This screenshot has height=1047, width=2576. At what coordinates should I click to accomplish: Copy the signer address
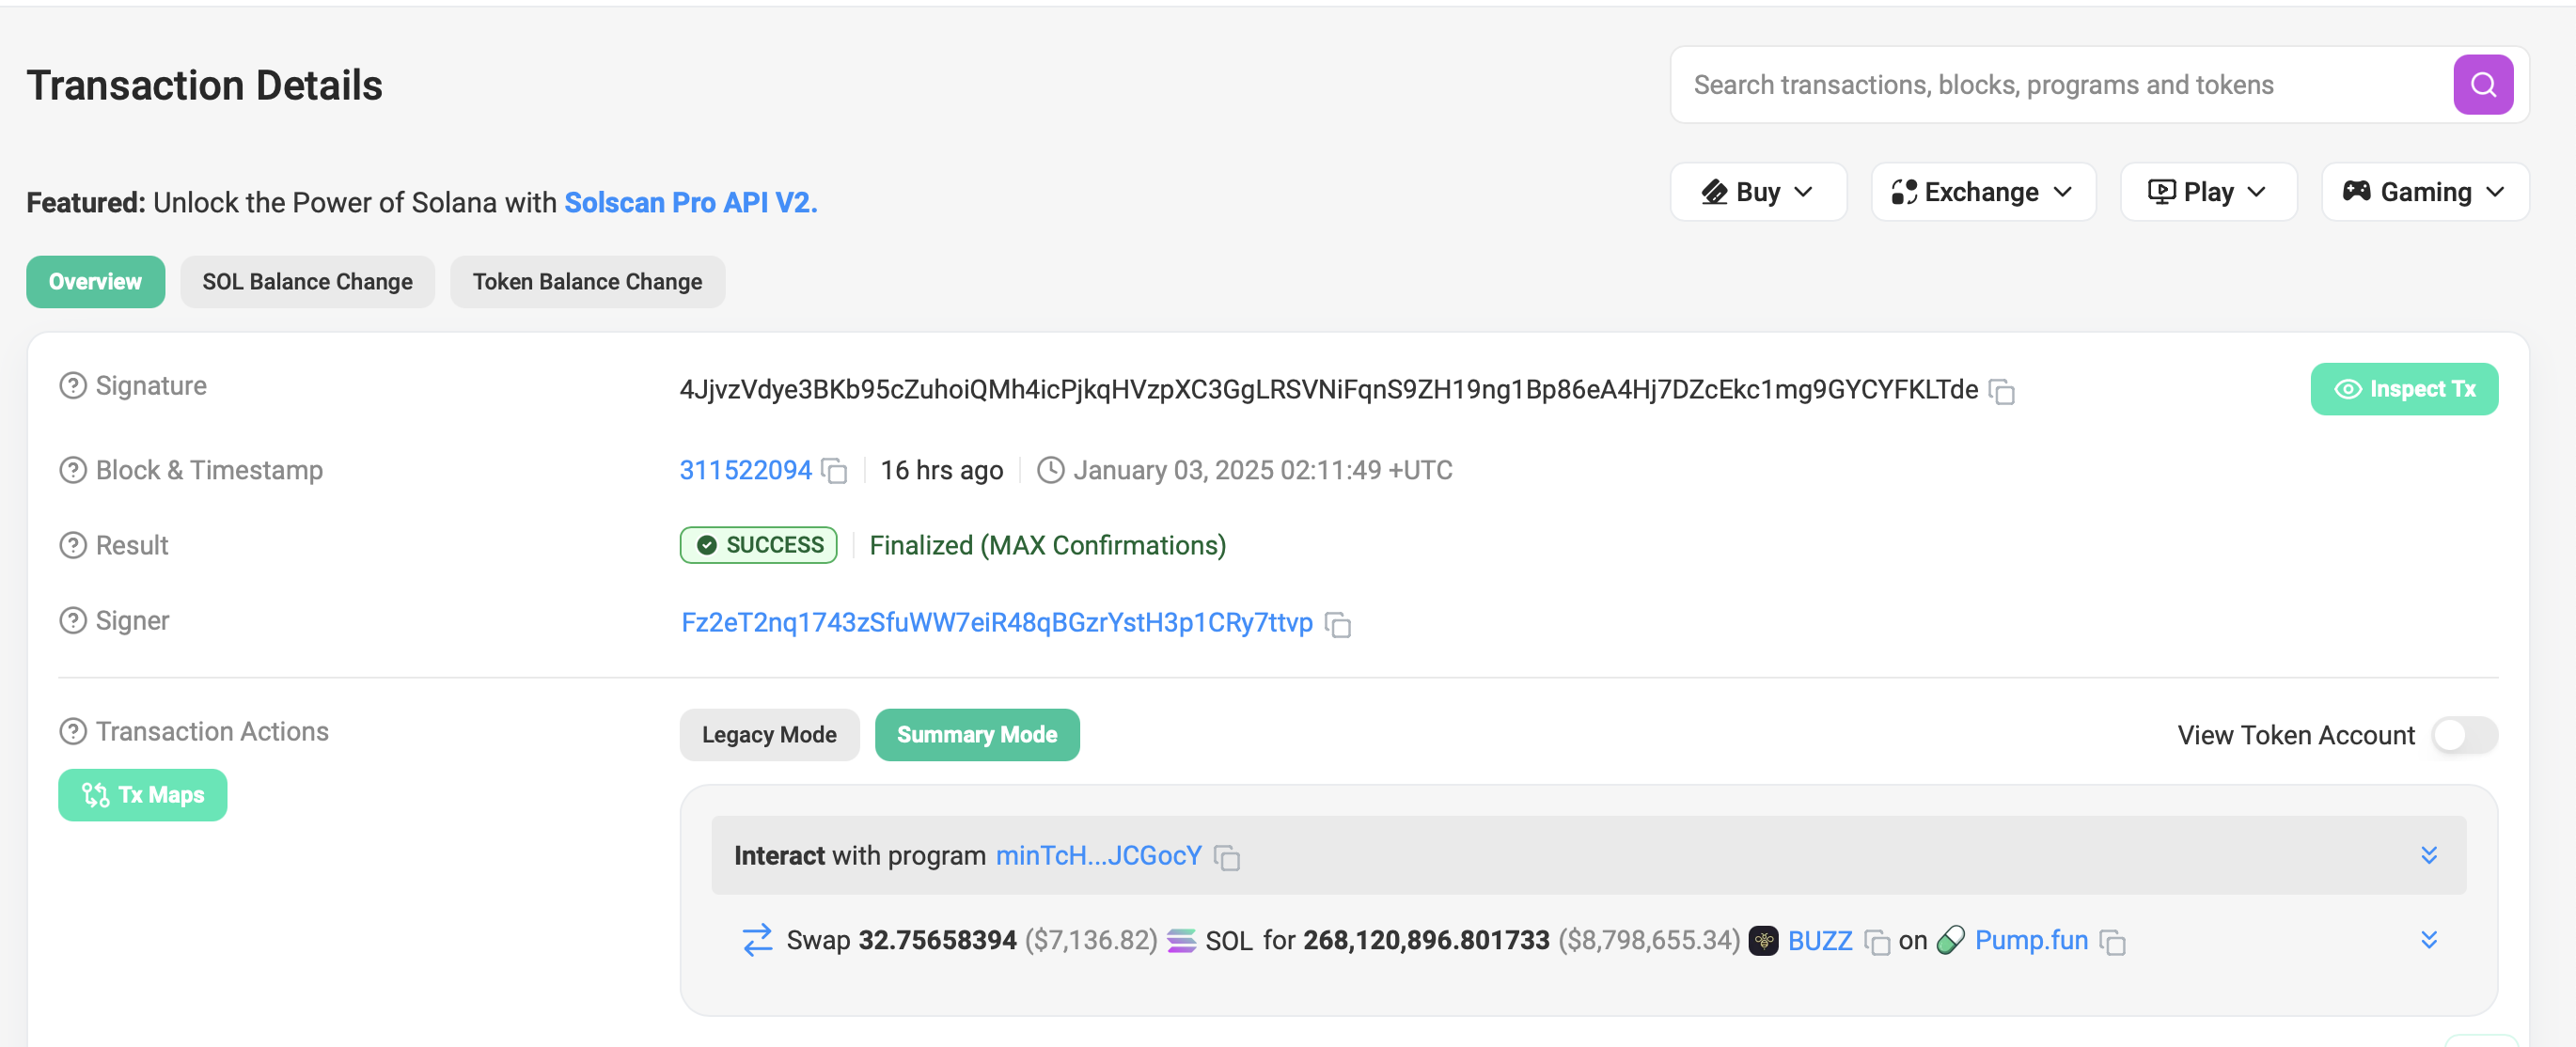[1337, 625]
